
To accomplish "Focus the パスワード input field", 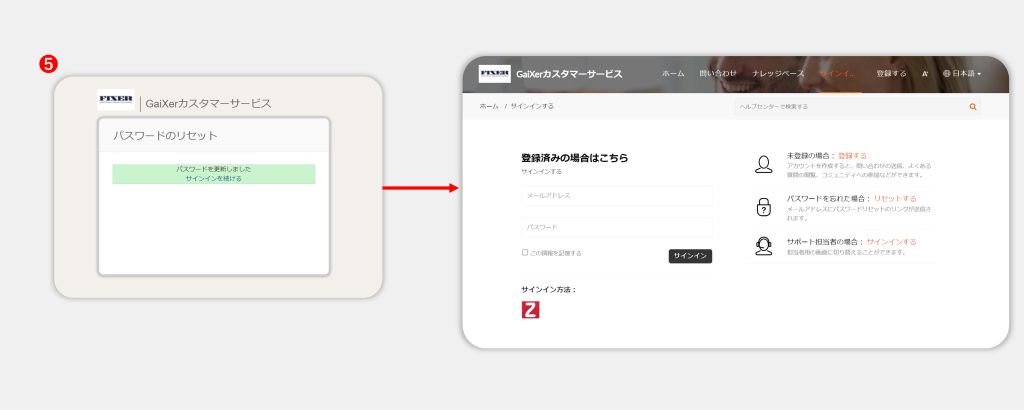I will click(616, 227).
